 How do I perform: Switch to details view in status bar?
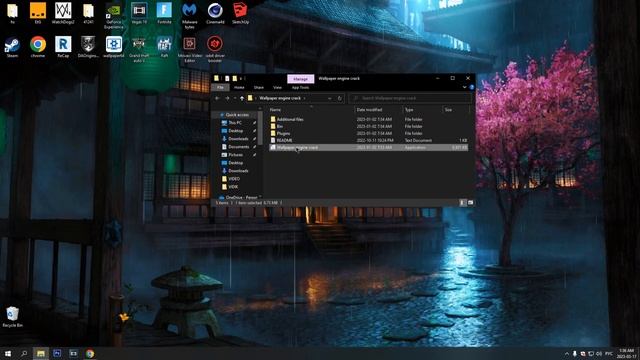tap(463, 202)
